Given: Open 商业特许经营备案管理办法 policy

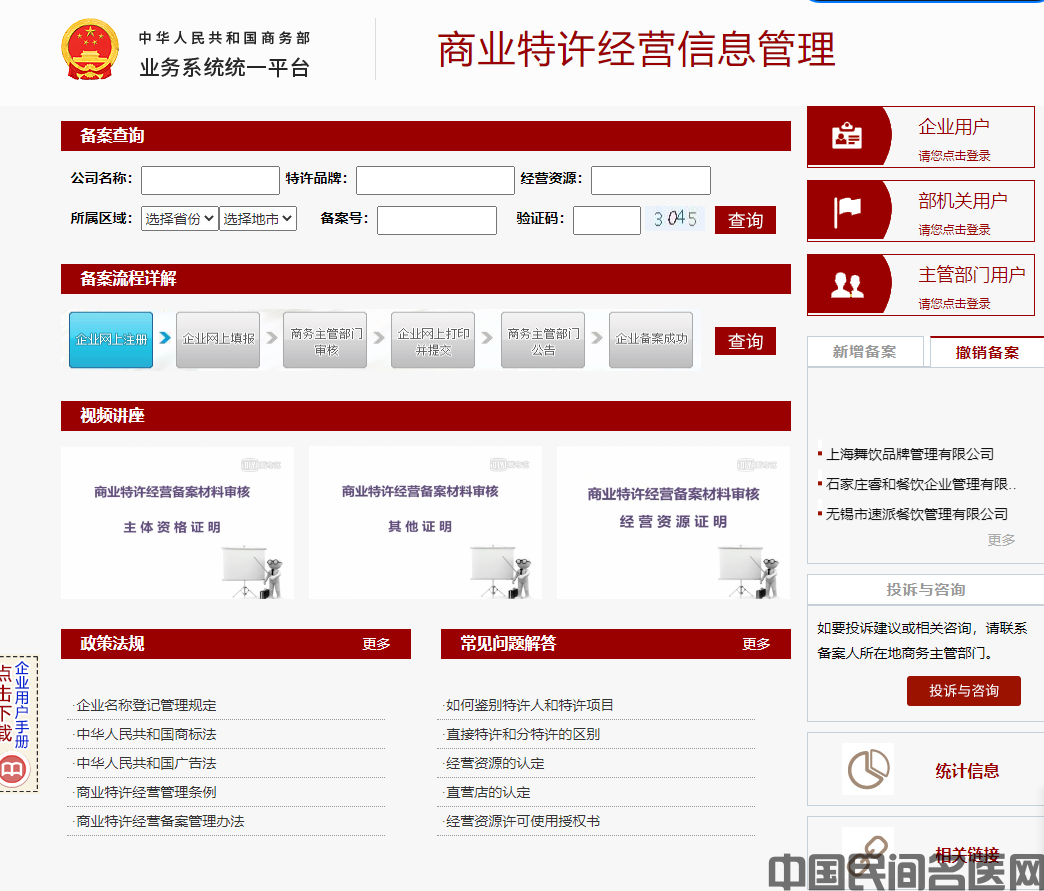Looking at the screenshot, I should [160, 821].
